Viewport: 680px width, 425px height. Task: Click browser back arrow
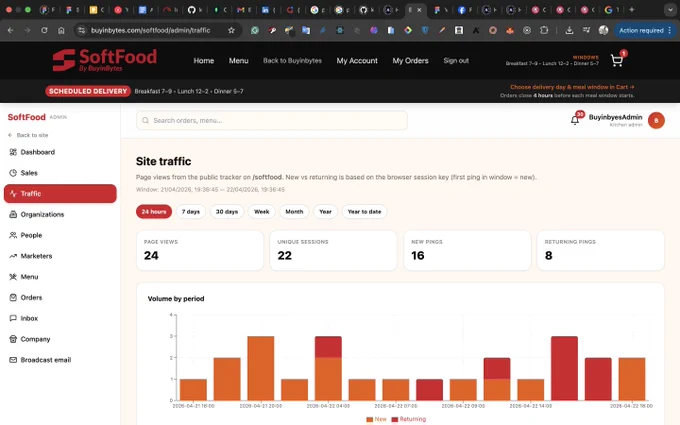pyautogui.click(x=10, y=30)
